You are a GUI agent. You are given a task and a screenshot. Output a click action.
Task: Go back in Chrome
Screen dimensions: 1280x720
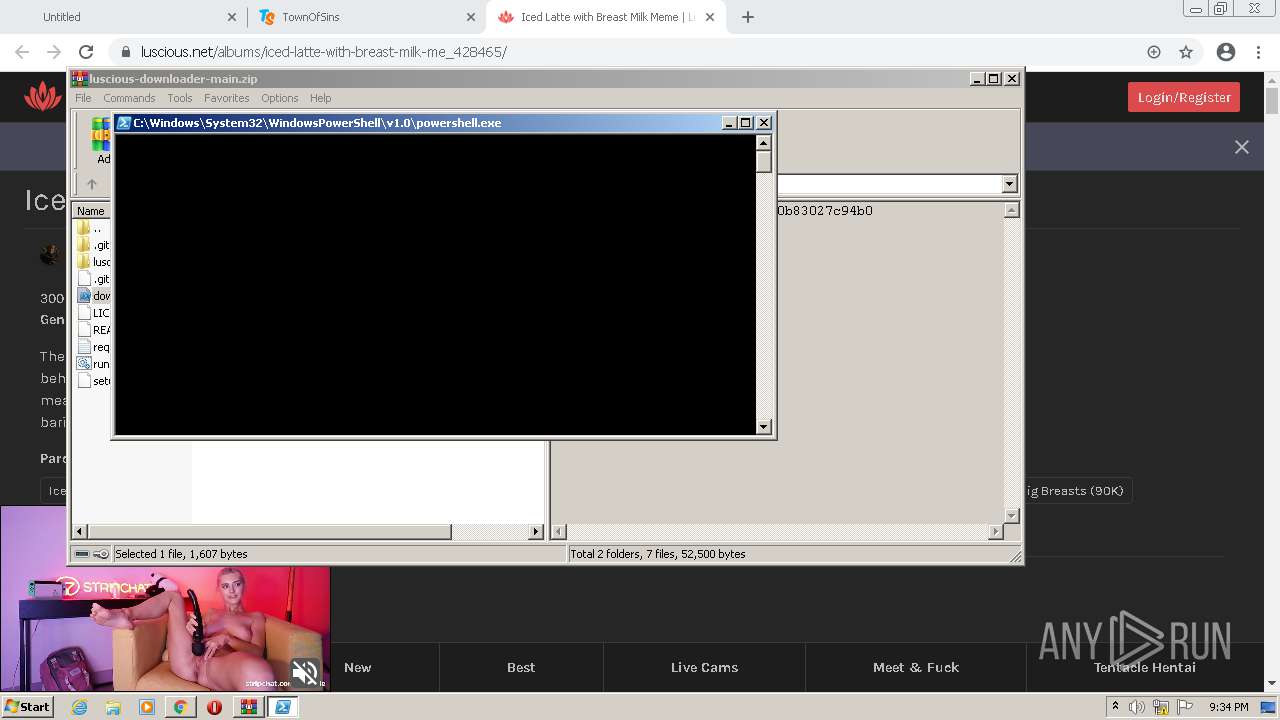tap(22, 52)
